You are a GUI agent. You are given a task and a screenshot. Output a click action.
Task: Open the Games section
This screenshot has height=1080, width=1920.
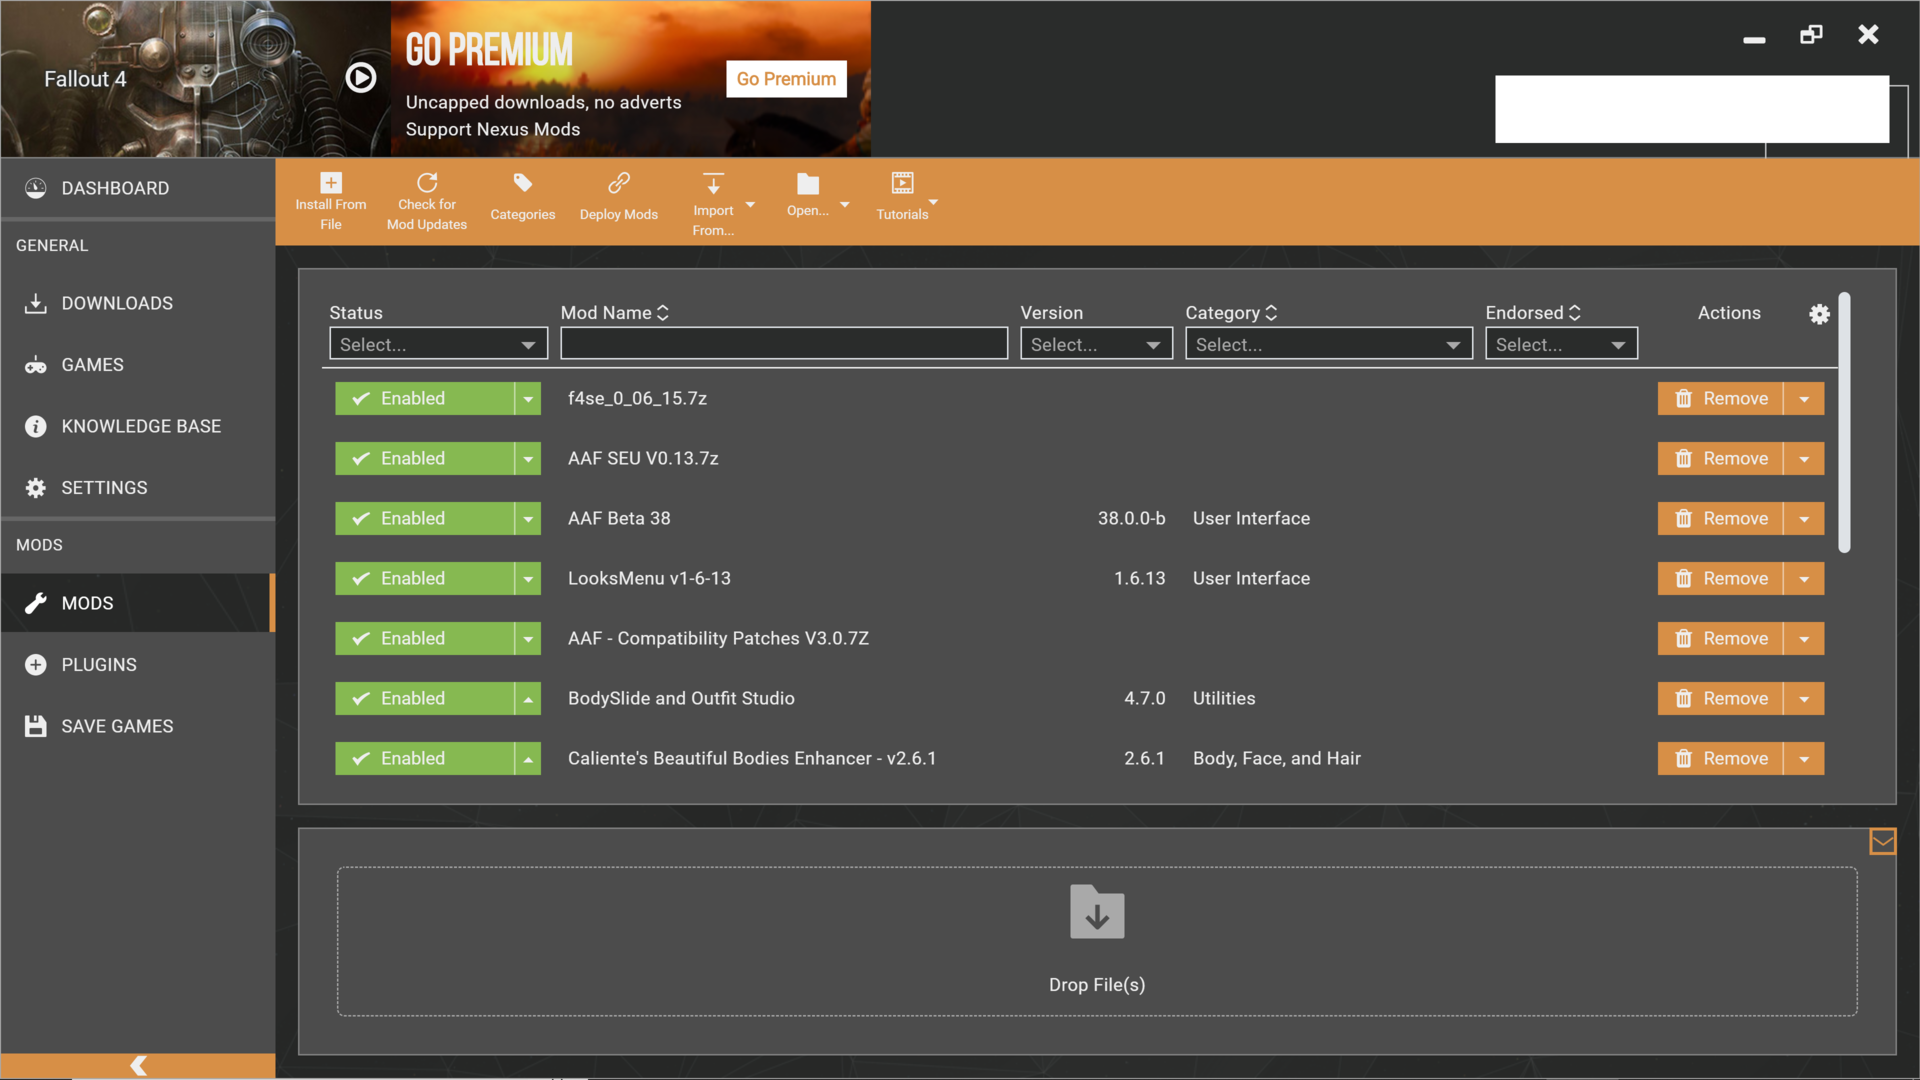138,365
